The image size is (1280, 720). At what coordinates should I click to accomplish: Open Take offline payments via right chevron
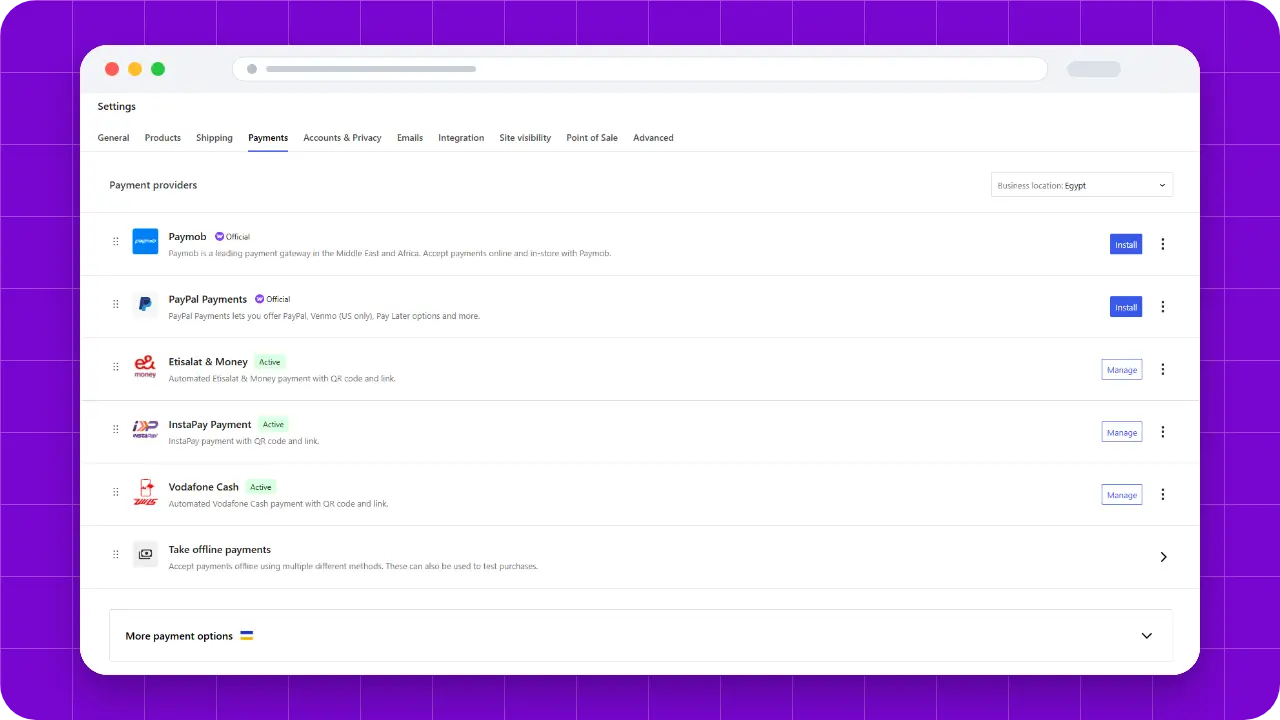click(1163, 557)
